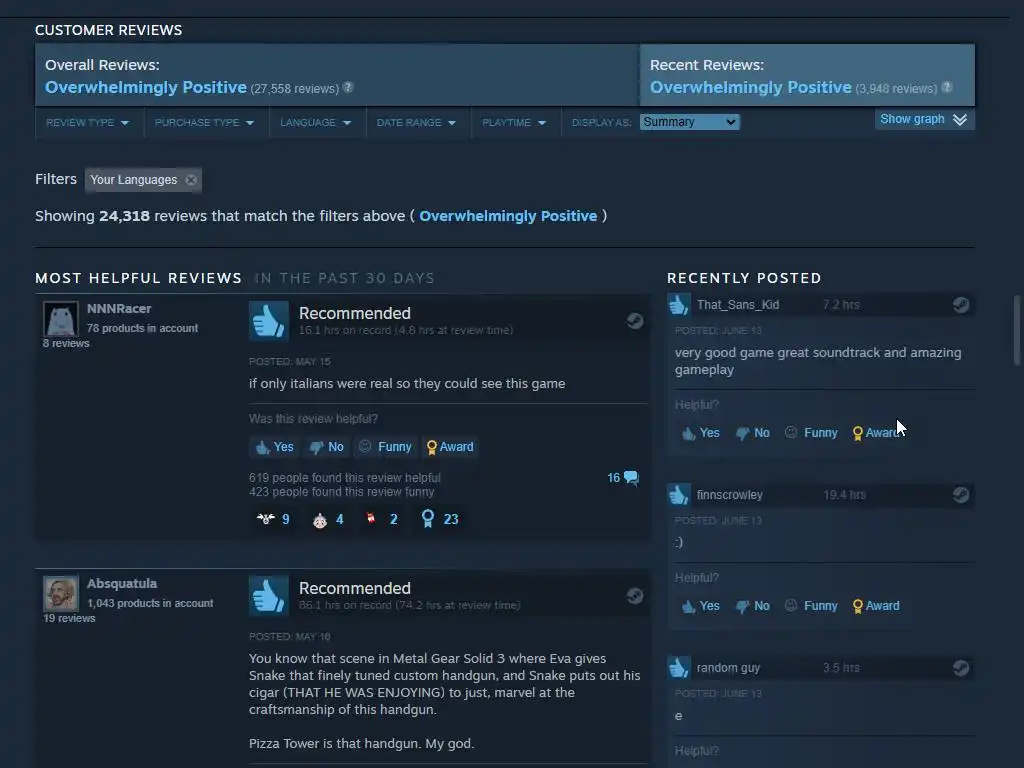Viewport: 1024px width, 768px height.
Task: Click the Overall Reviews help question mark
Action: (x=348, y=88)
